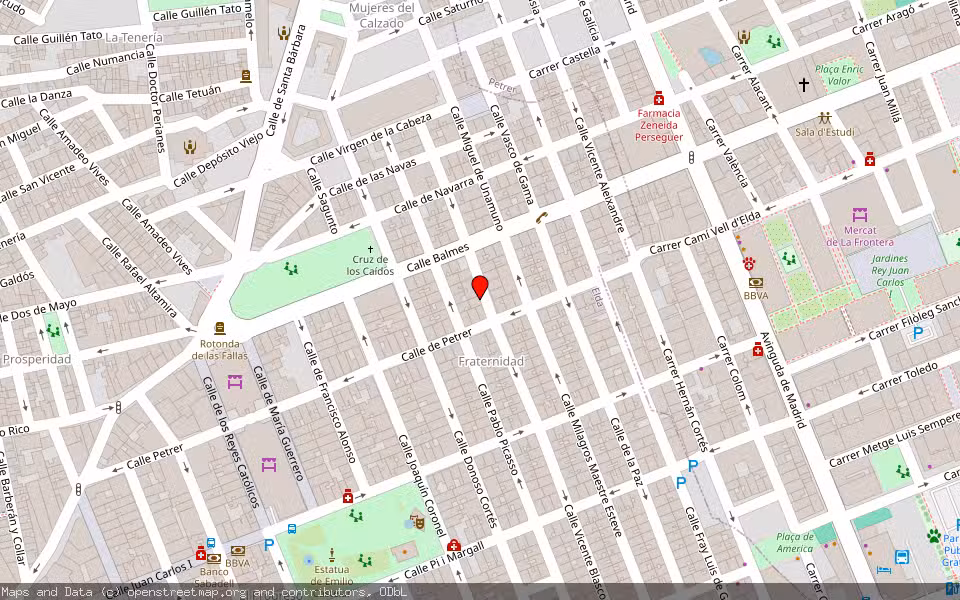Select the Calle Virgen de la Cabeza label
Viewport: 960px width, 600px height.
[370, 139]
